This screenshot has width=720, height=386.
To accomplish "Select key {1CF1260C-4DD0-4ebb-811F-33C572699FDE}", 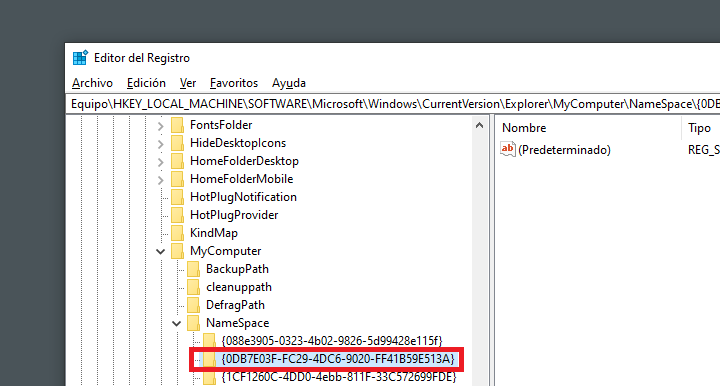I will pos(339,377).
